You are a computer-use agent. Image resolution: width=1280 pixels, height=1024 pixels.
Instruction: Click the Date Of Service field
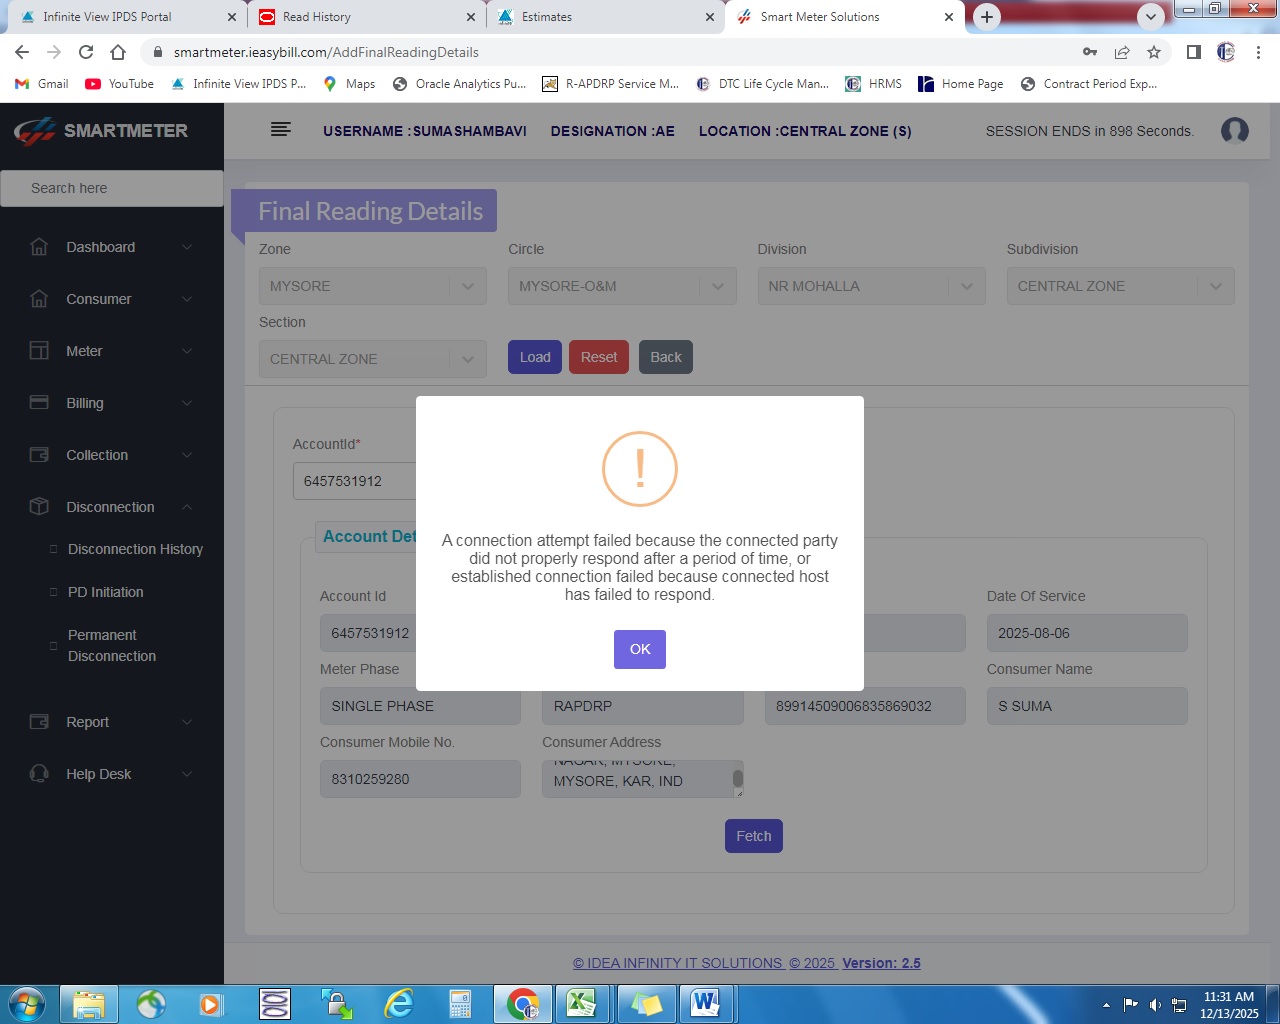[x=1087, y=633]
